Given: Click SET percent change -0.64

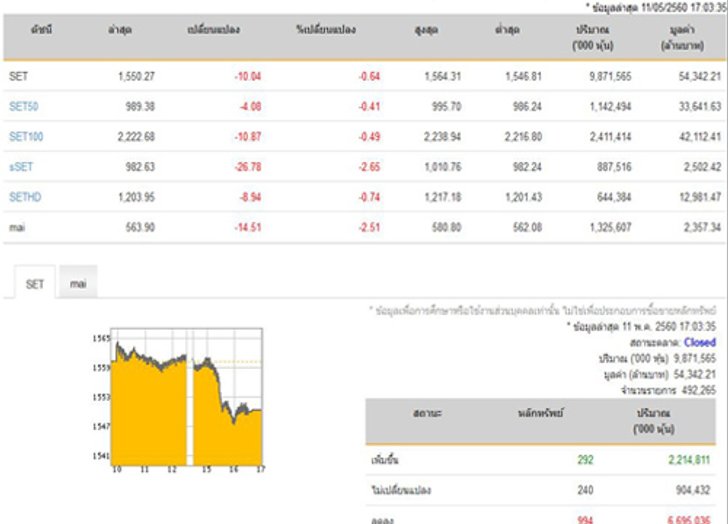Looking at the screenshot, I should (x=369, y=76).
